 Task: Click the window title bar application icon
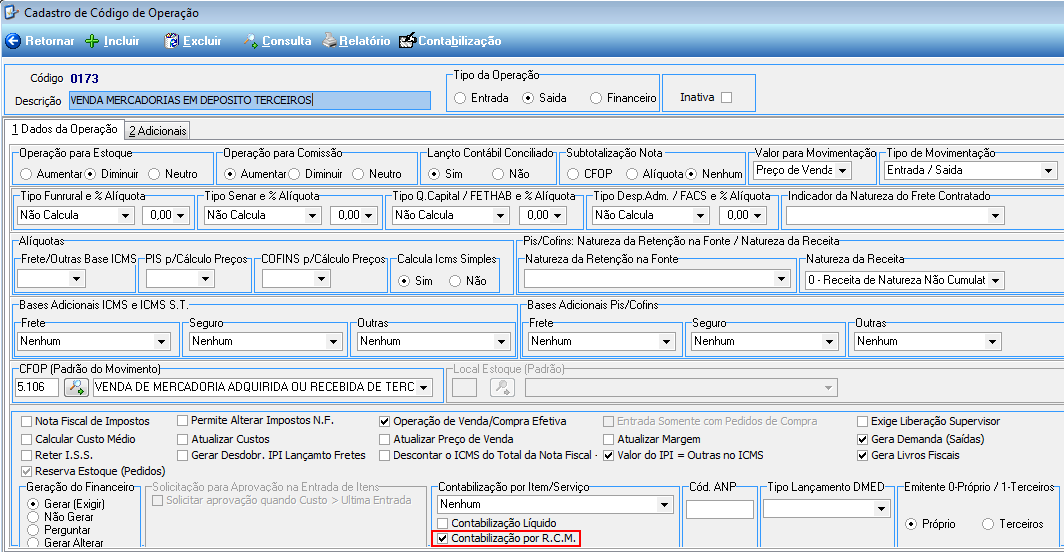coord(12,12)
